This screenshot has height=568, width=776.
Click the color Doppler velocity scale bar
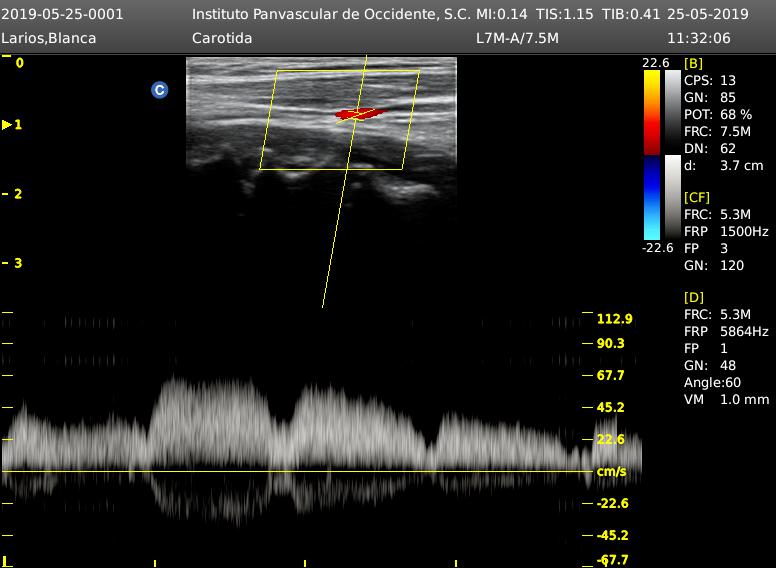(652, 155)
